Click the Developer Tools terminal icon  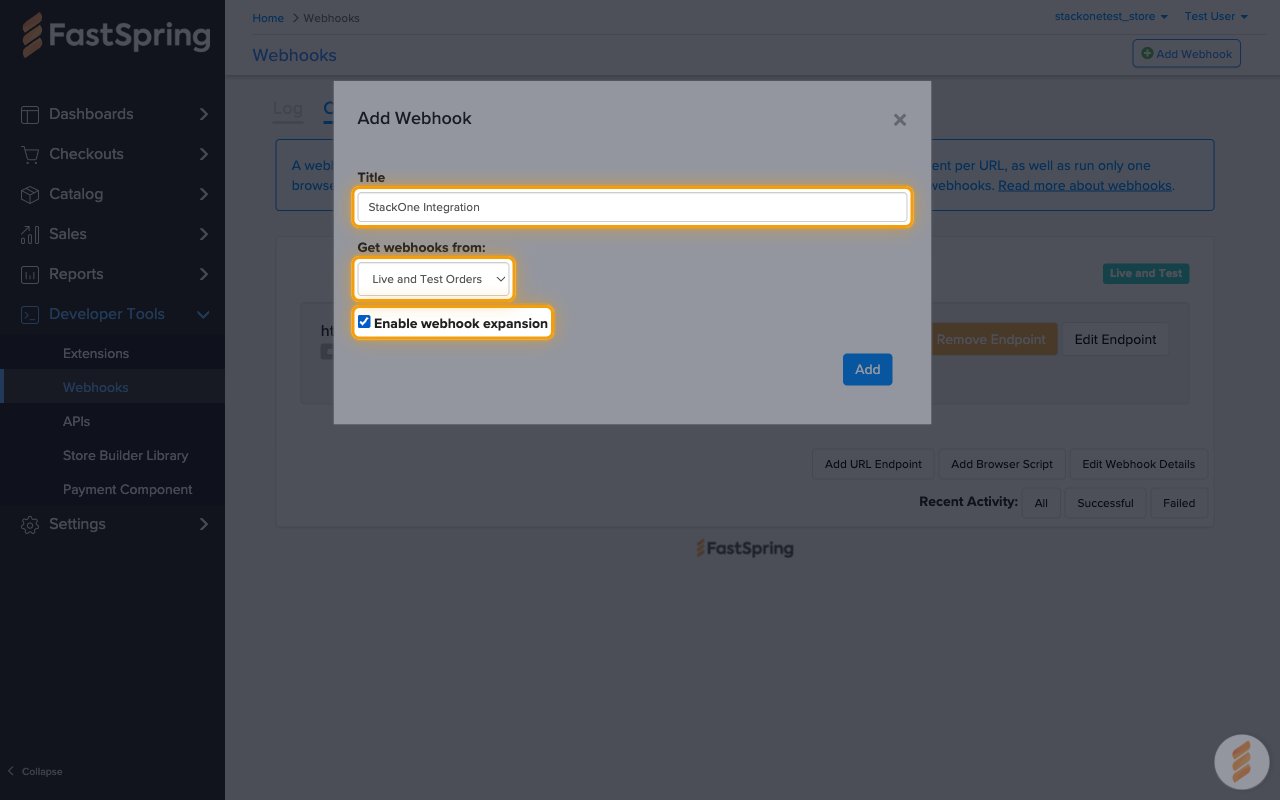pos(30,314)
